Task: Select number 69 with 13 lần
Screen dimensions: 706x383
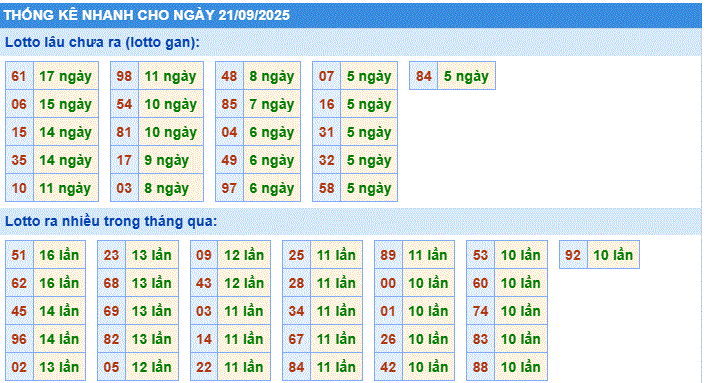Action: [x=111, y=311]
